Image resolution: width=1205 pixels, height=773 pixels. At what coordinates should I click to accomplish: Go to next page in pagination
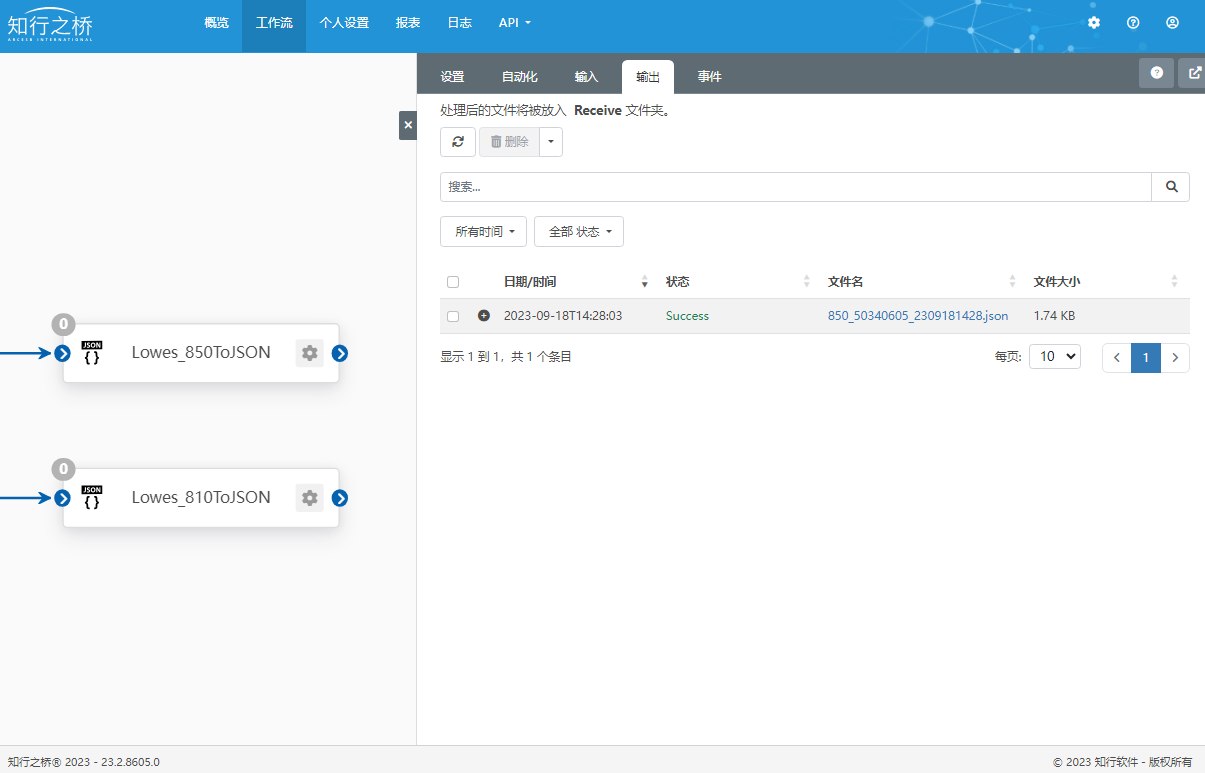(1175, 358)
